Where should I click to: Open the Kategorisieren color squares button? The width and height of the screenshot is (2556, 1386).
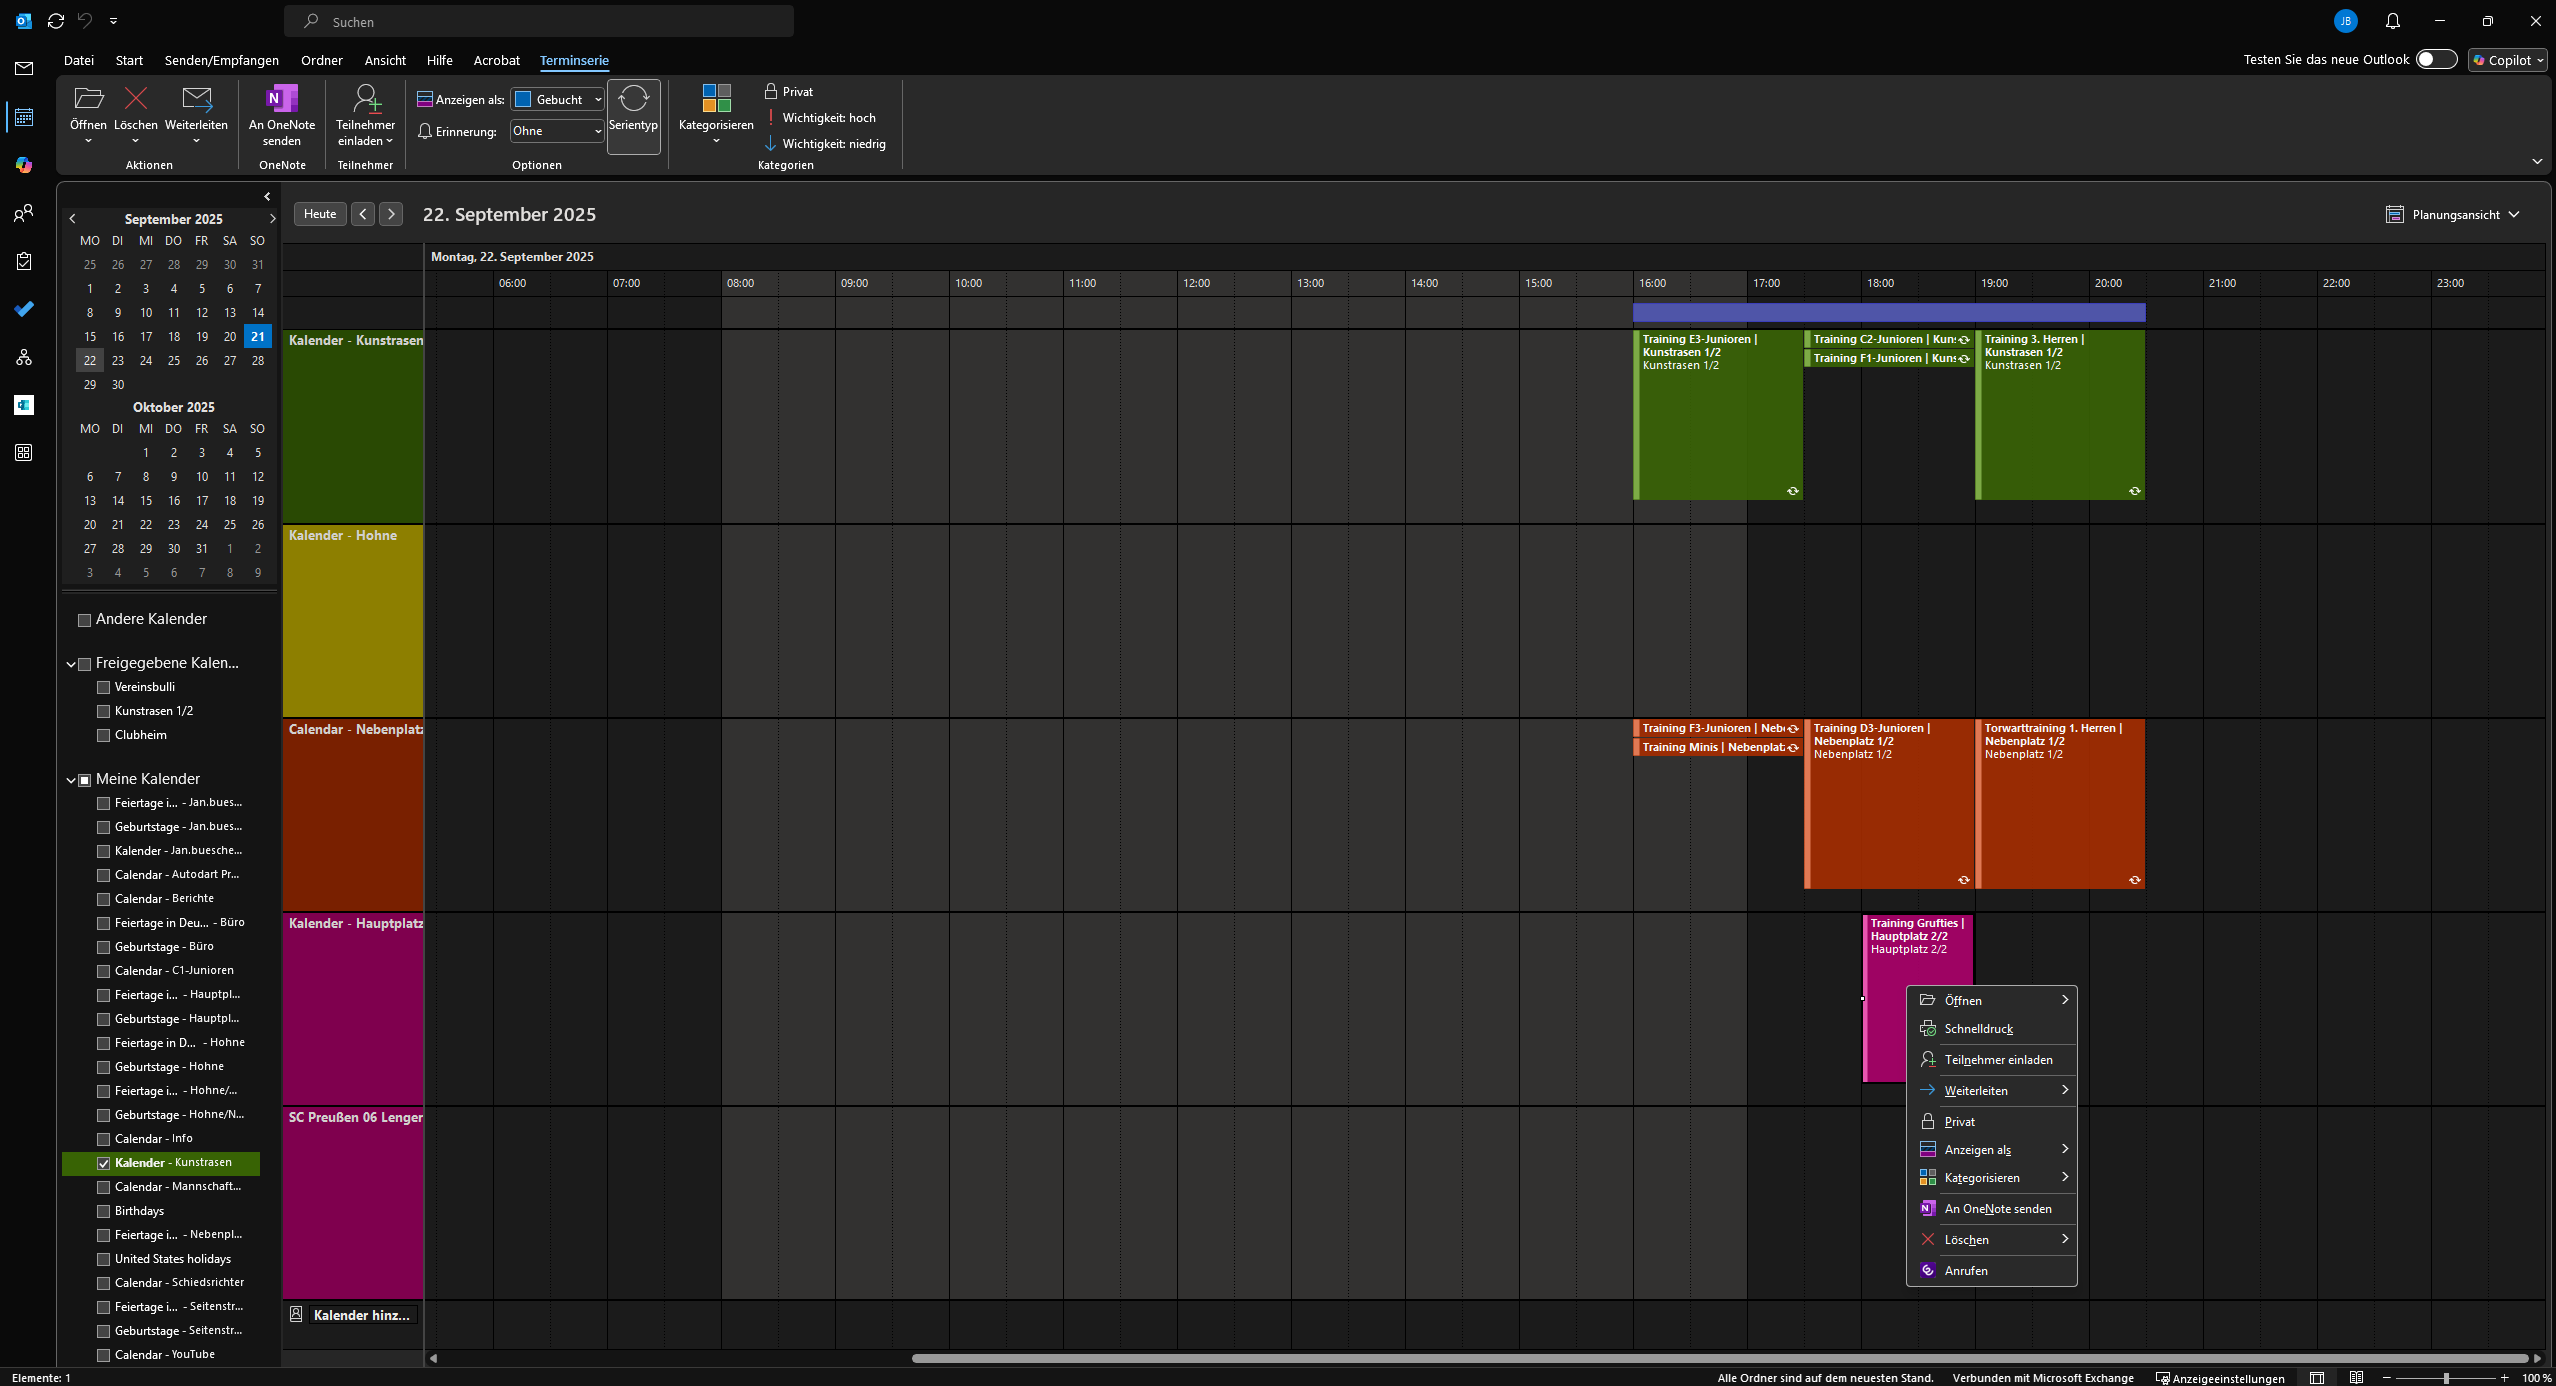tap(716, 100)
